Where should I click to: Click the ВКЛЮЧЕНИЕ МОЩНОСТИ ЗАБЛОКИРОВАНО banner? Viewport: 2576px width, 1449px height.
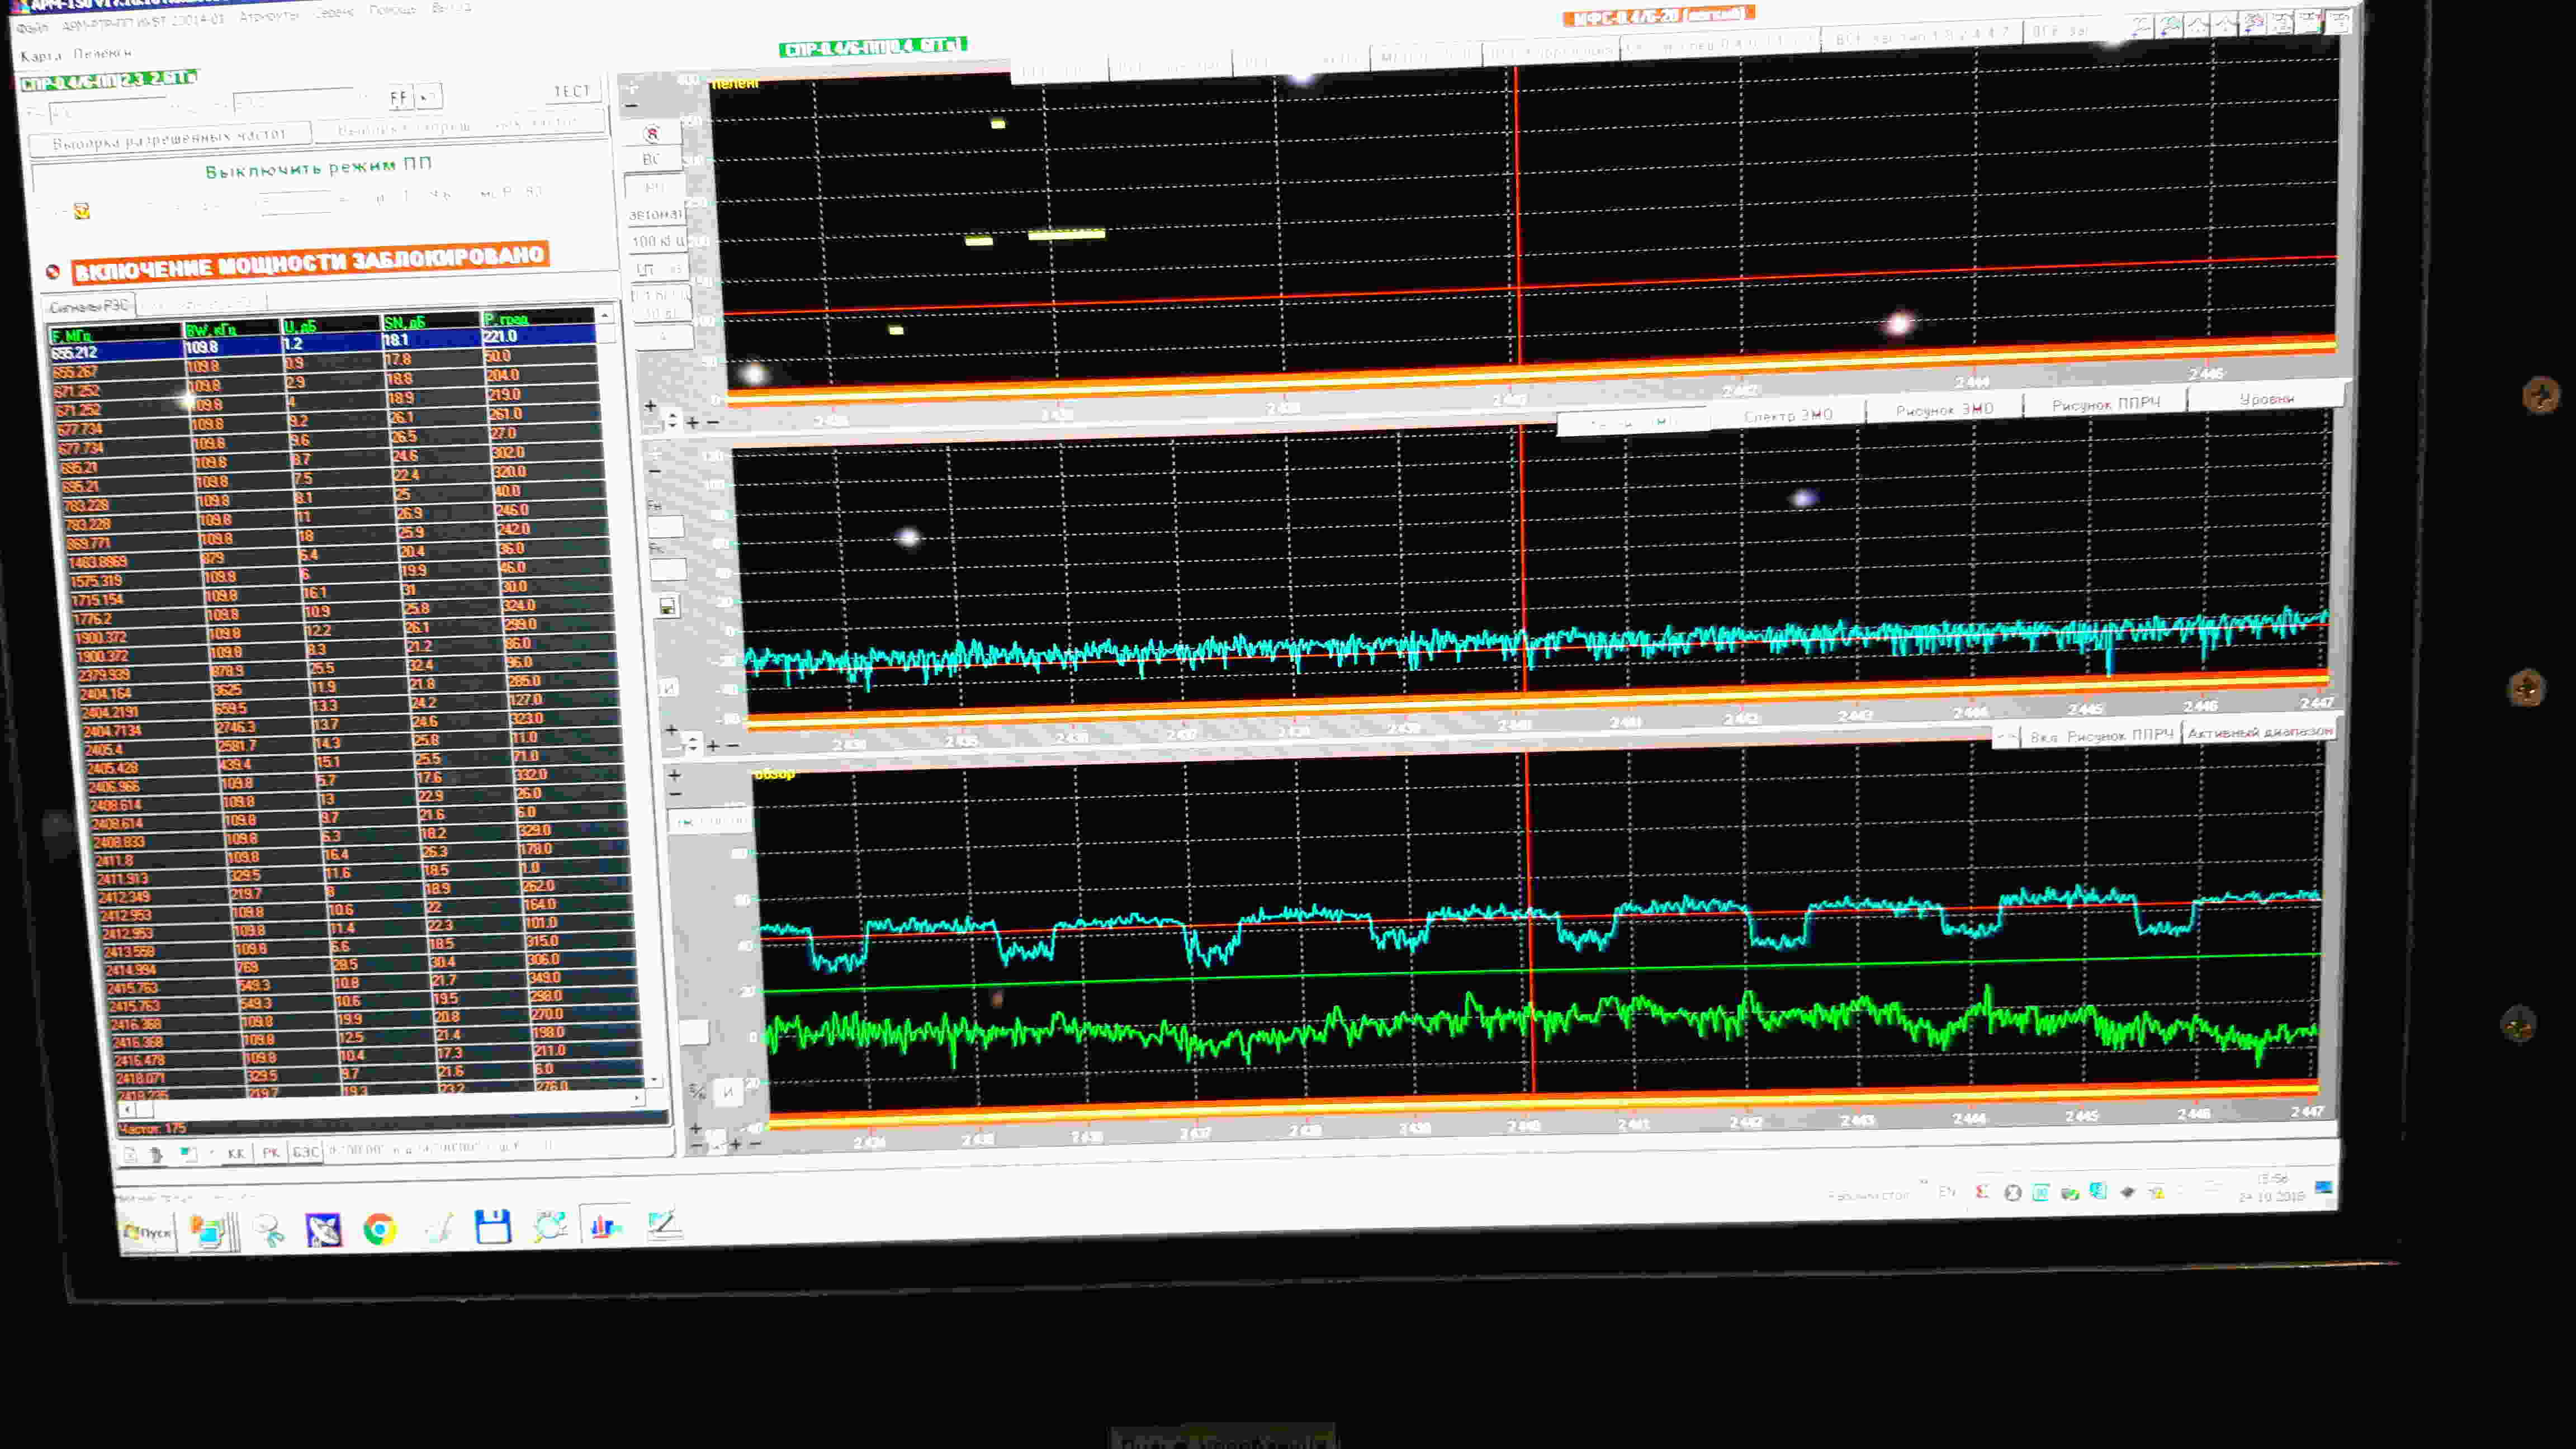pos(310,262)
